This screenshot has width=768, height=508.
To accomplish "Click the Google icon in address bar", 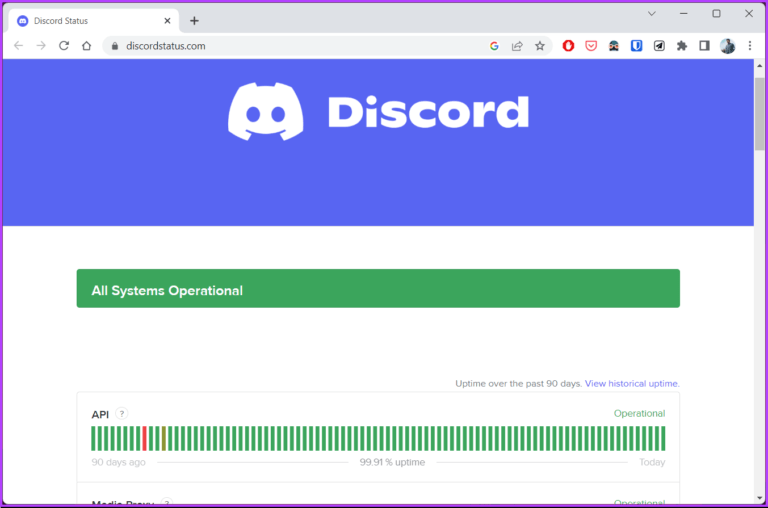I will pyautogui.click(x=494, y=46).
